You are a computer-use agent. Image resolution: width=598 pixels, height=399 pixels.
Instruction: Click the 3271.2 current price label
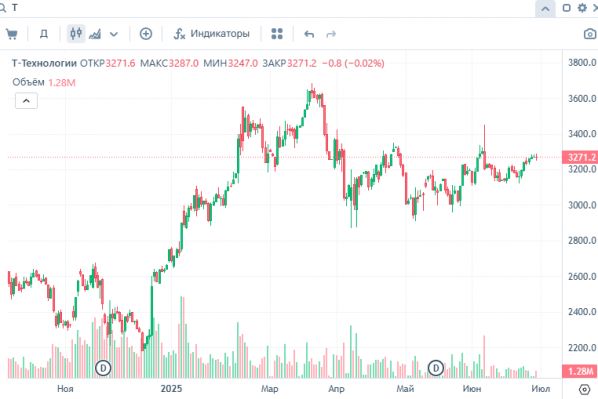(x=580, y=157)
